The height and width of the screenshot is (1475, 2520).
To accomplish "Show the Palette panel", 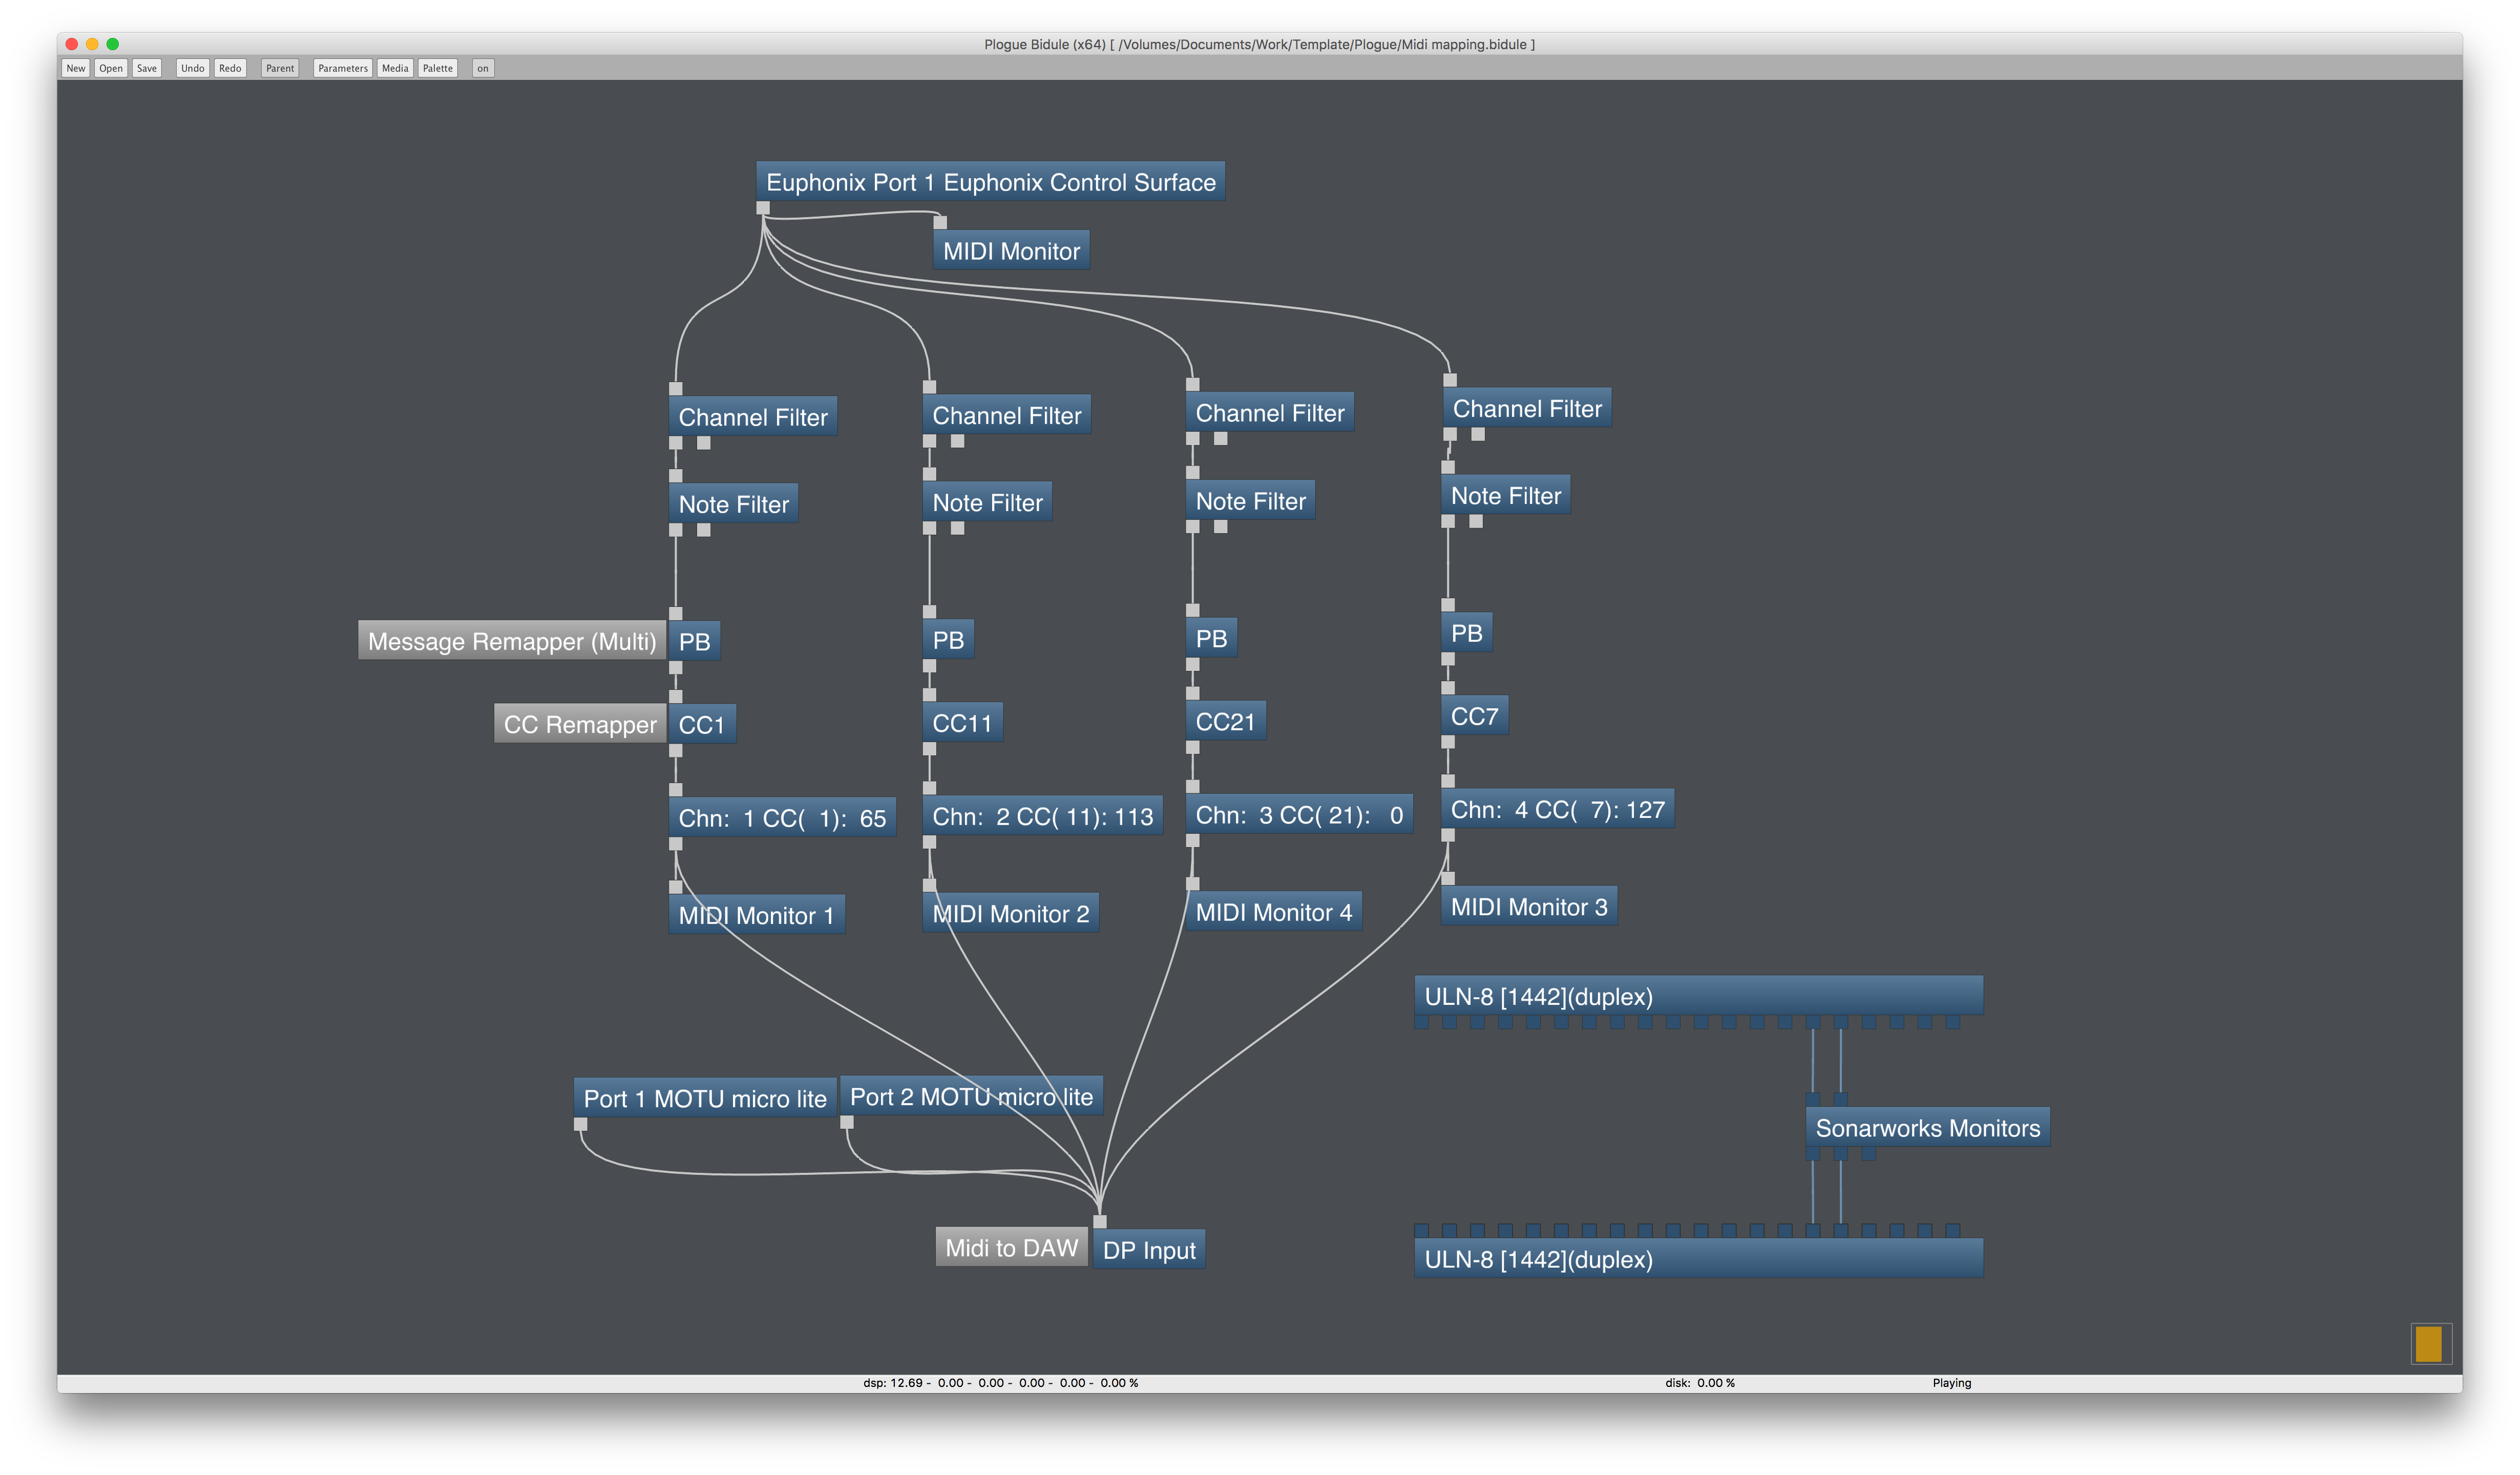I will 437,68.
